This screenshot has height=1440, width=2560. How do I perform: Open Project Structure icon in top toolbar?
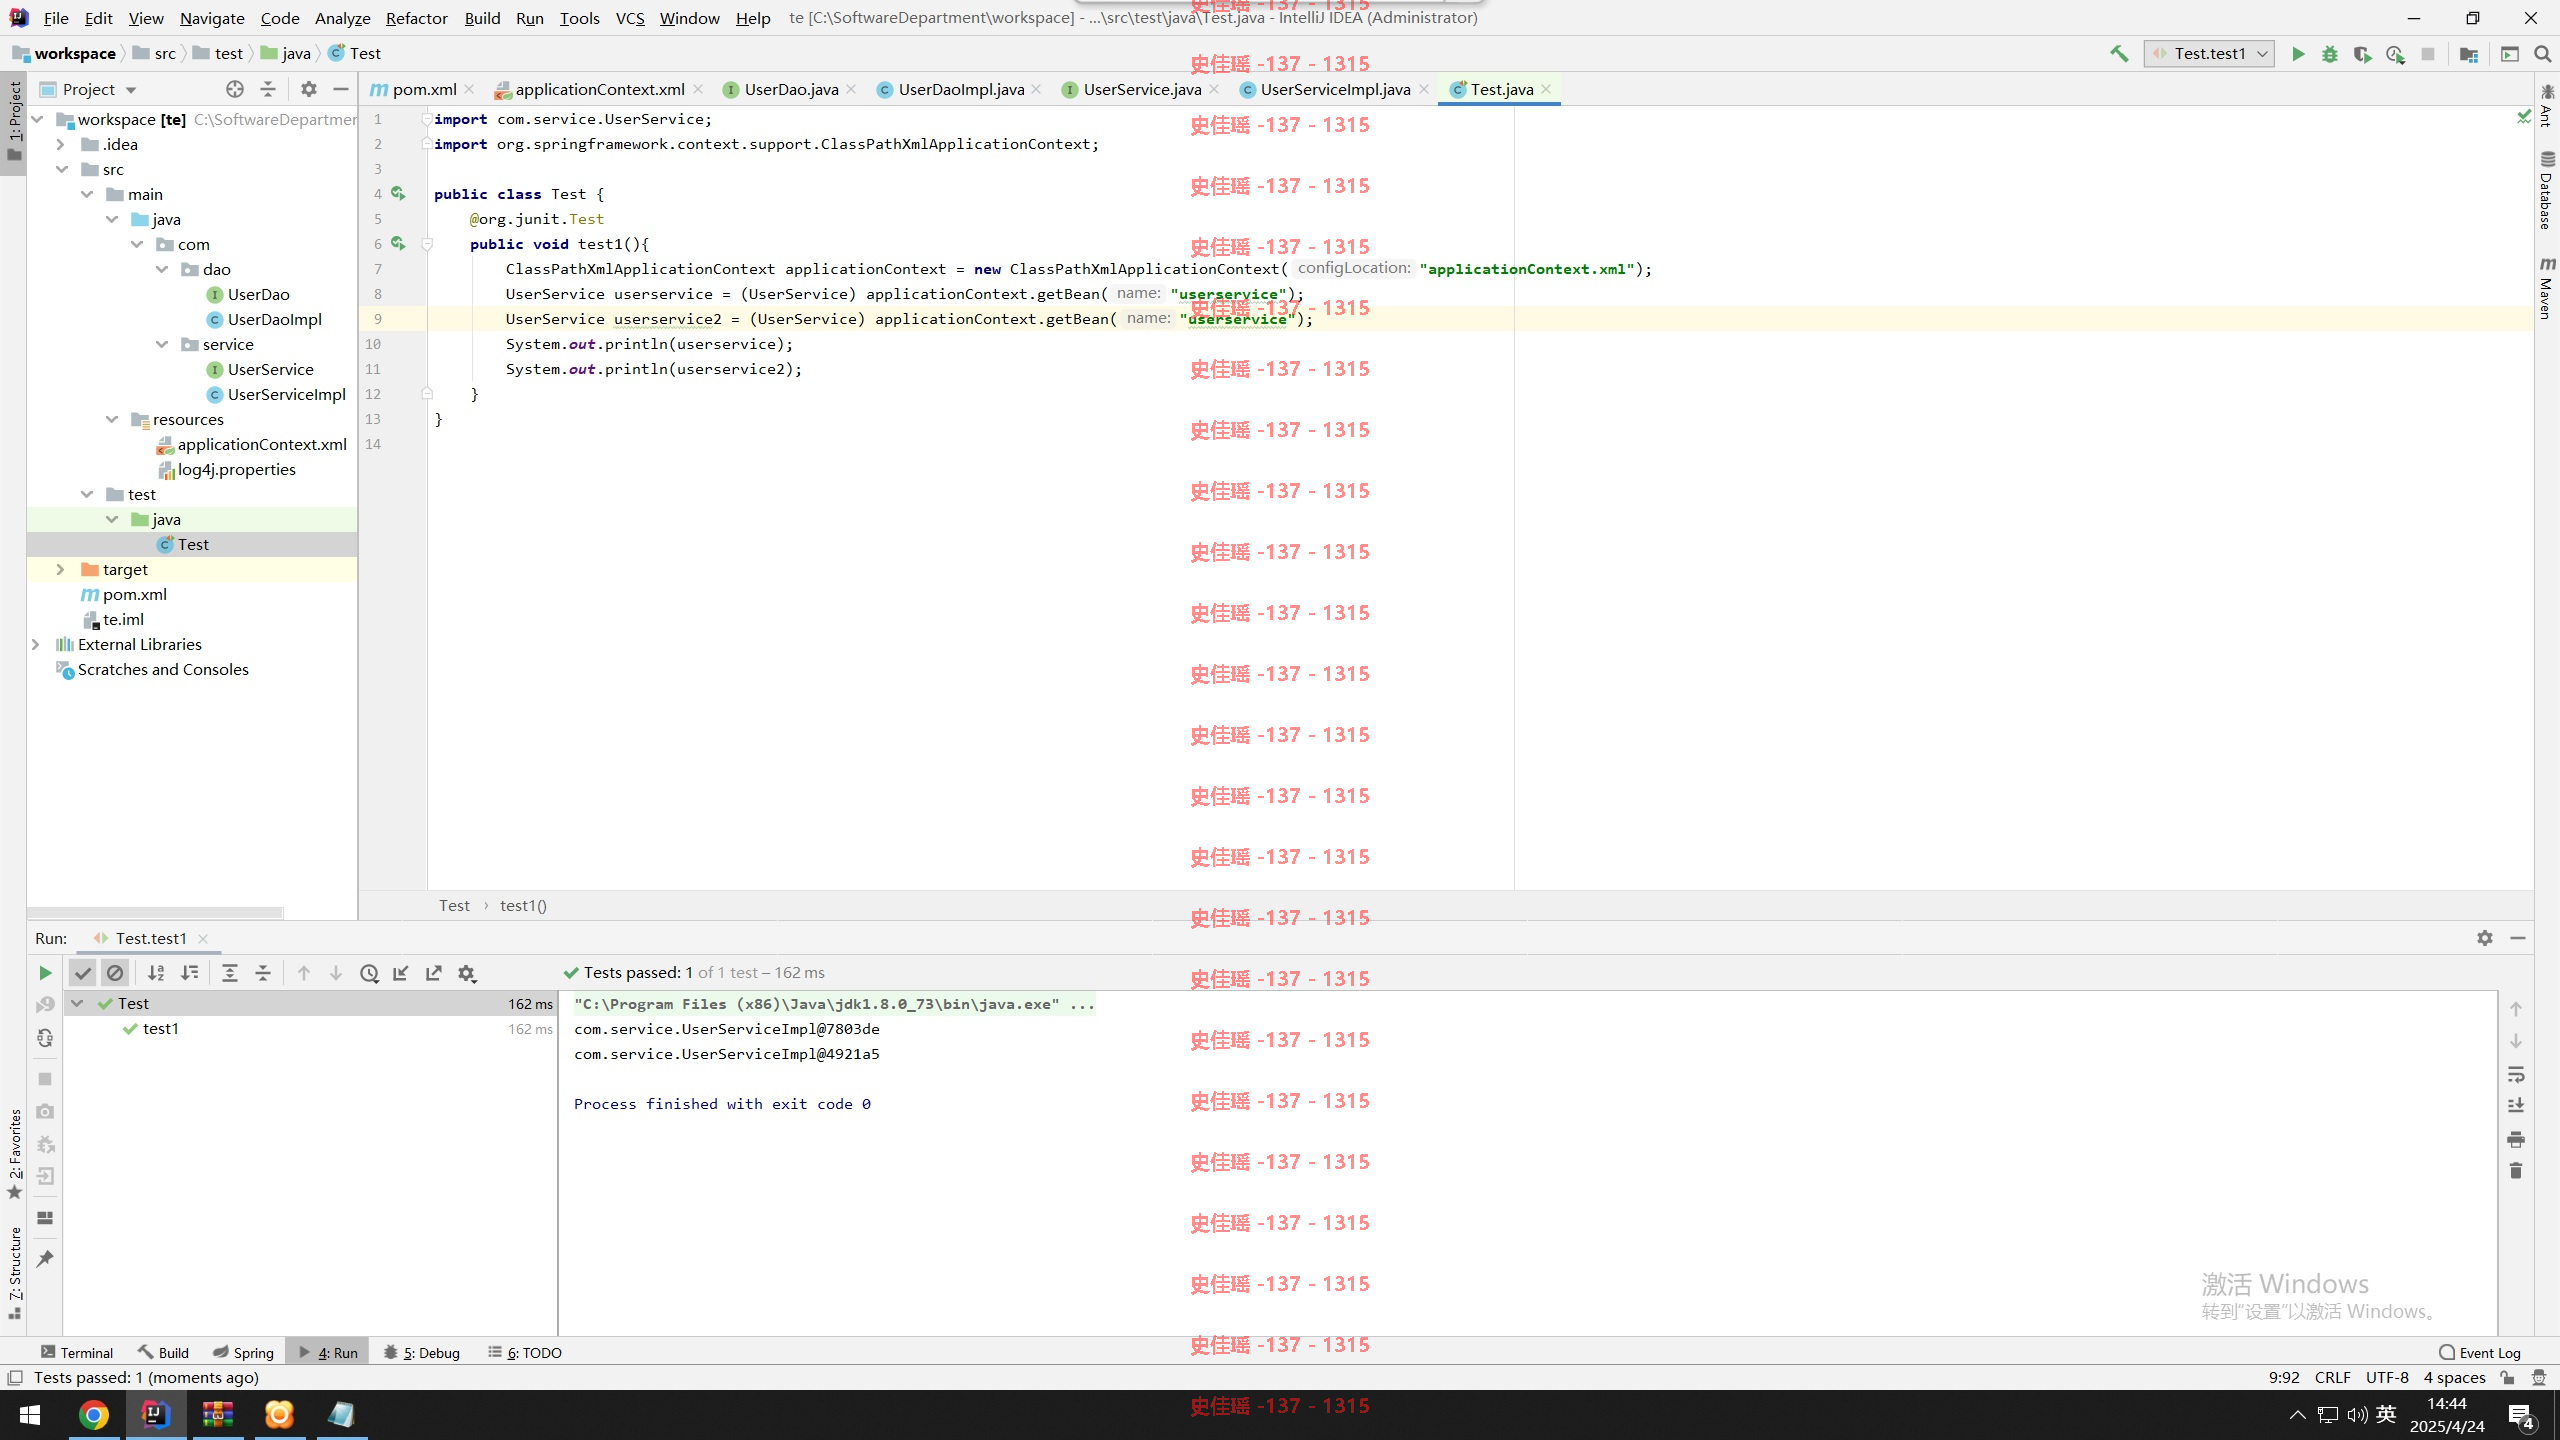click(x=2469, y=54)
